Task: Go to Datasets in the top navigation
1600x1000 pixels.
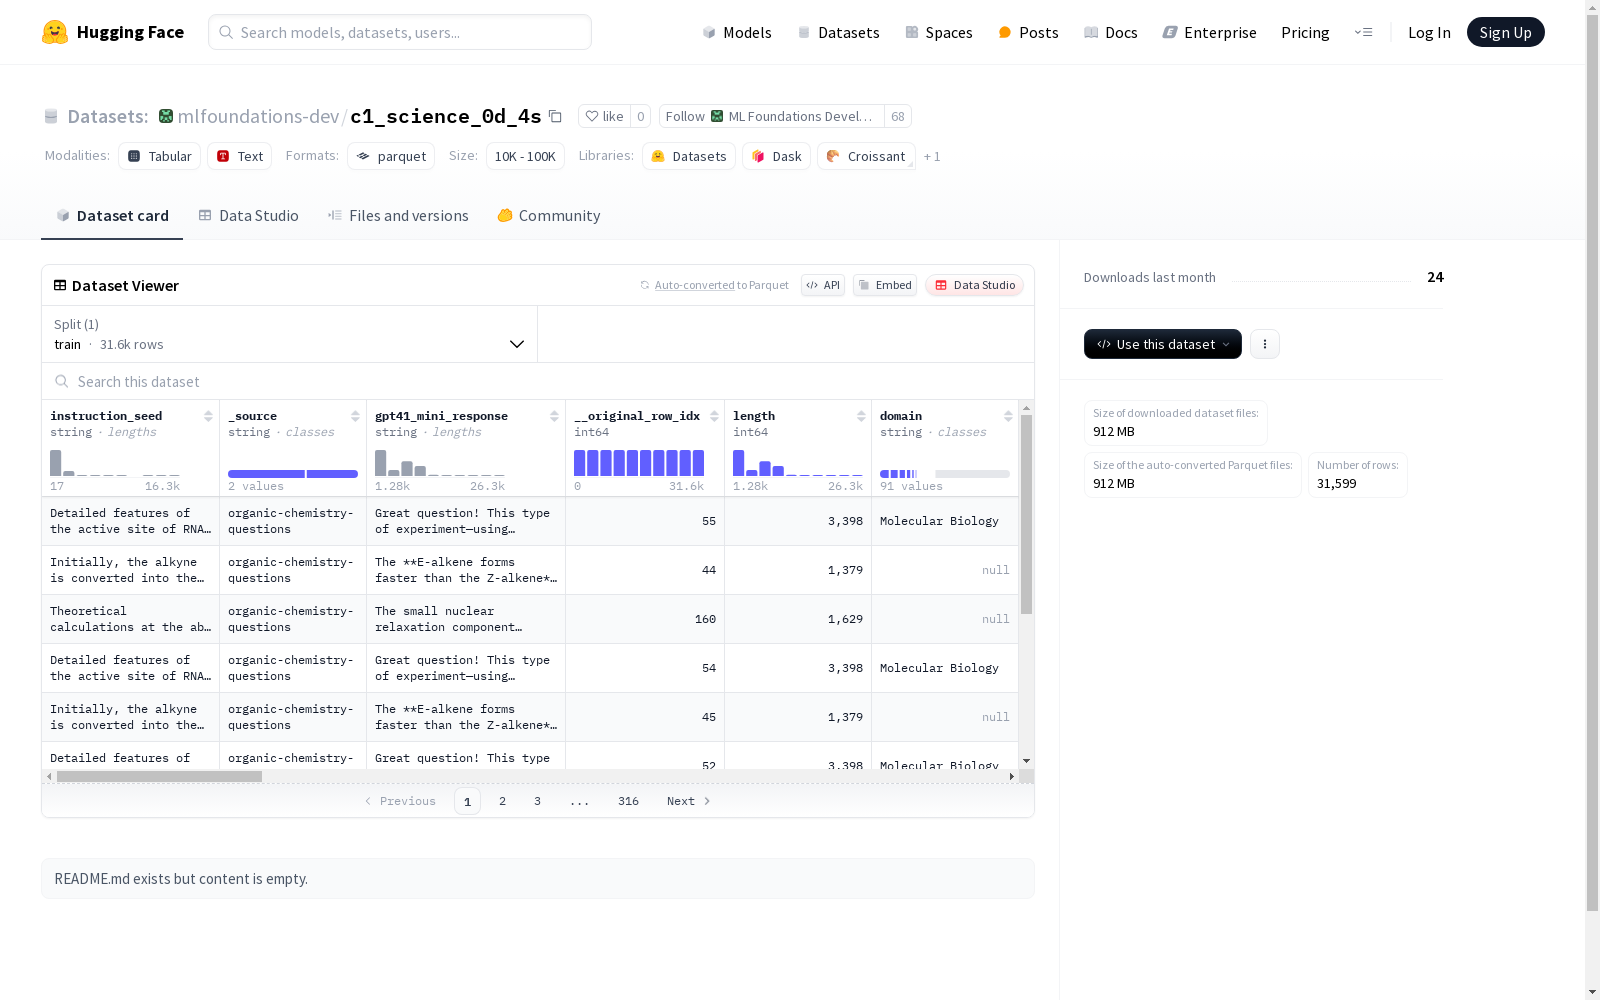Action: point(838,32)
